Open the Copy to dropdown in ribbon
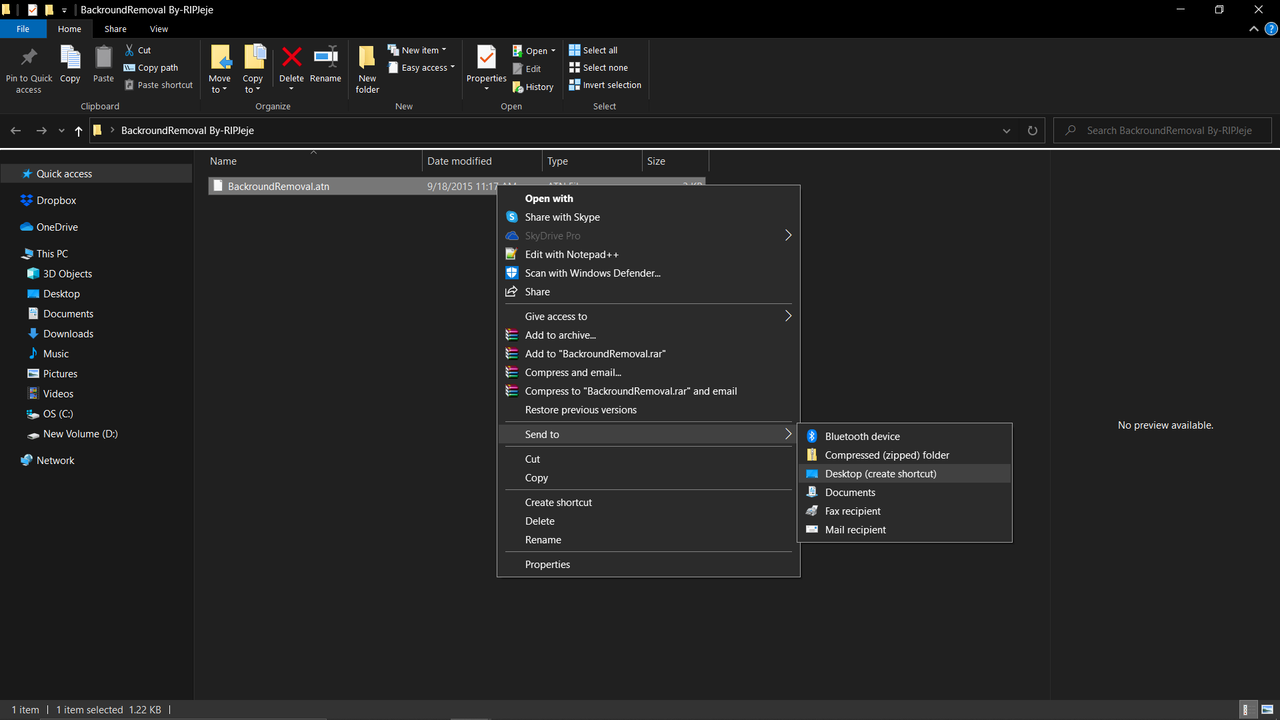1280x720 pixels. click(x=253, y=70)
